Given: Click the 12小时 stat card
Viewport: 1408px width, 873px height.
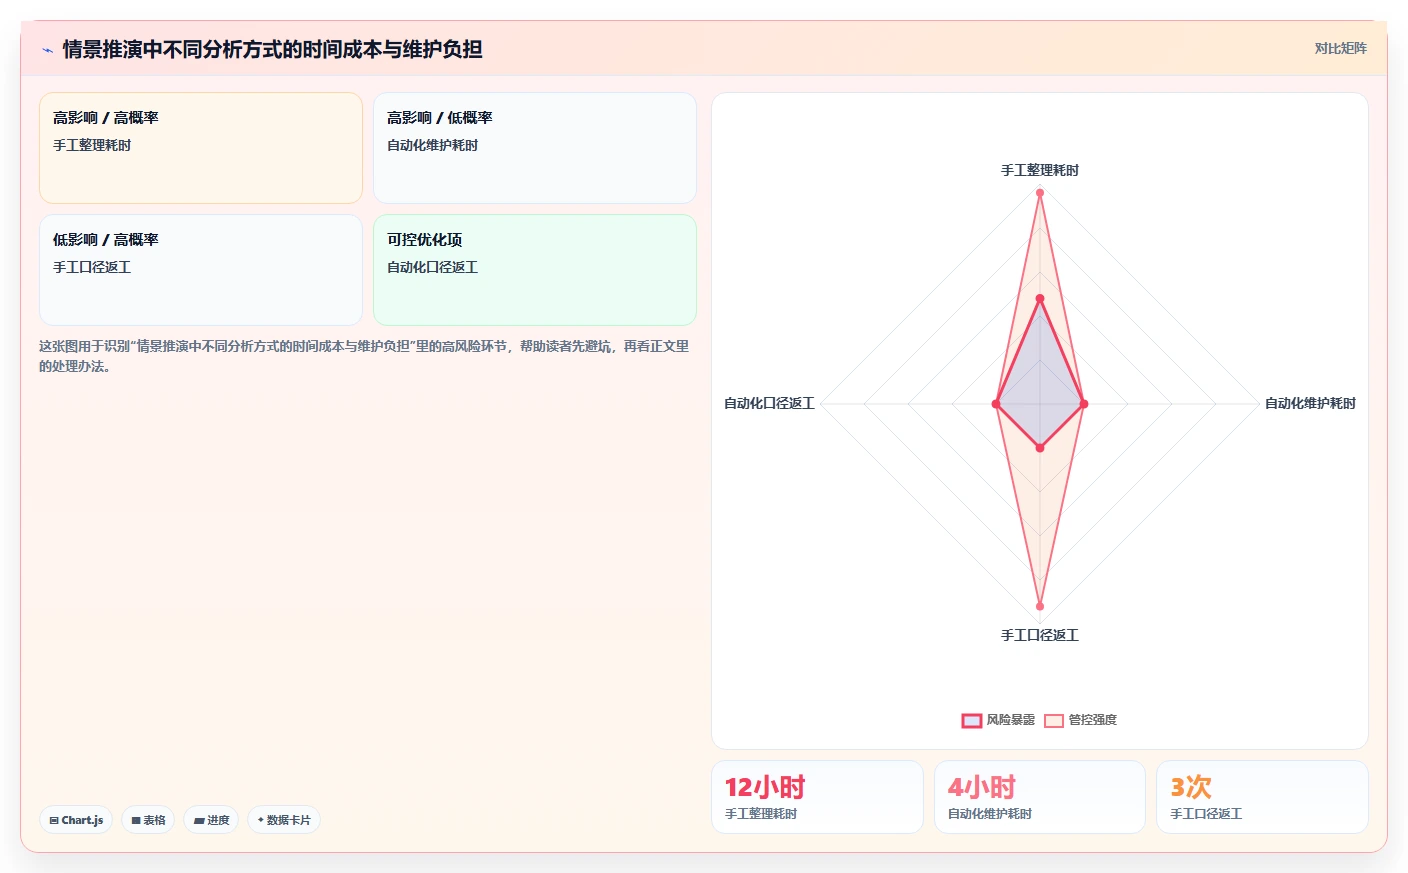Looking at the screenshot, I should coord(817,797).
